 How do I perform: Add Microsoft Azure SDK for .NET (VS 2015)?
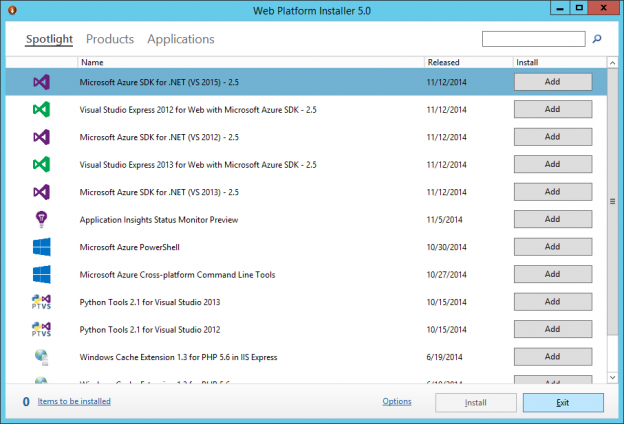tap(552, 82)
